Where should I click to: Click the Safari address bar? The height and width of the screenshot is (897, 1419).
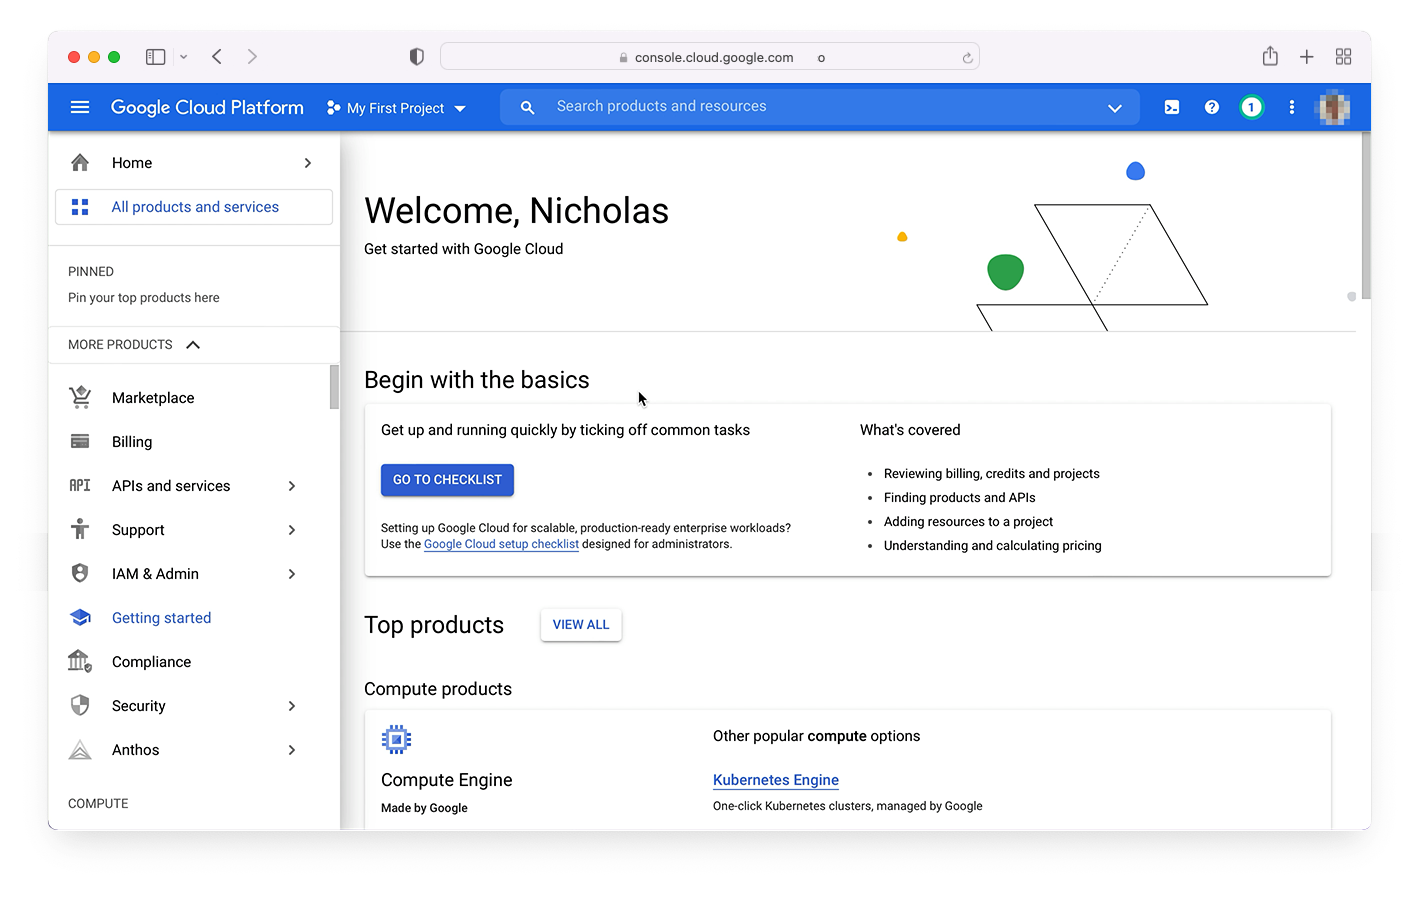click(710, 57)
